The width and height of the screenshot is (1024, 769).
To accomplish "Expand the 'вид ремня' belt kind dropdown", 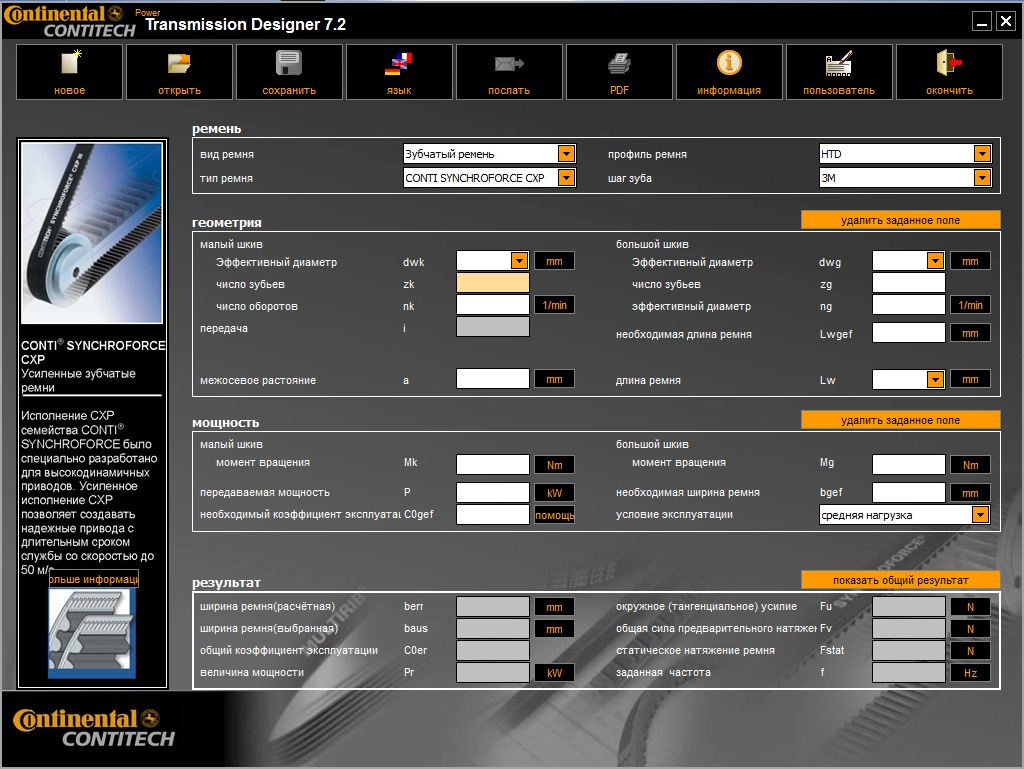I will (x=566, y=153).
